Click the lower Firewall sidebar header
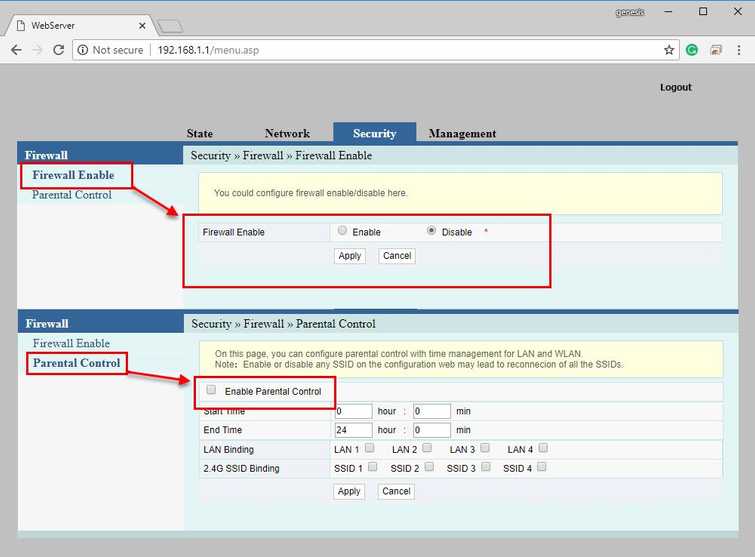The image size is (755, 557). point(101,324)
